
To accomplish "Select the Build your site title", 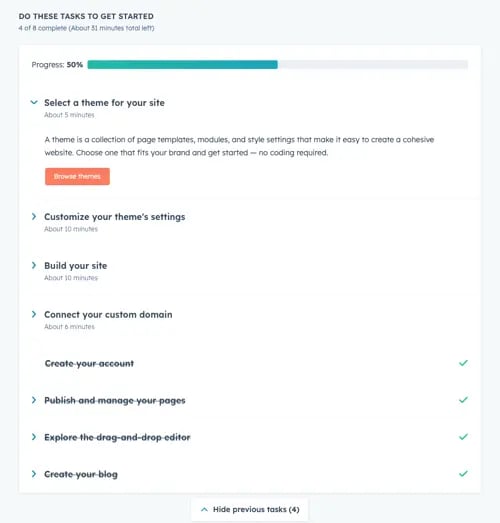I will tap(76, 266).
